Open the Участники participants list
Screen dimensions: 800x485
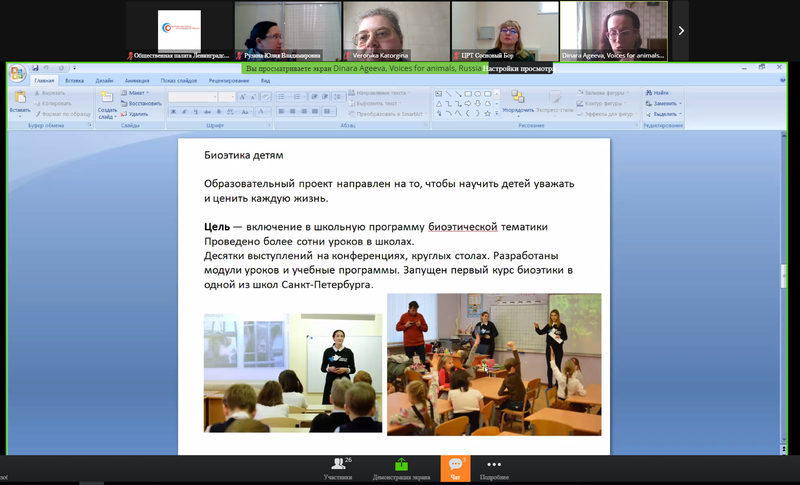[338, 468]
